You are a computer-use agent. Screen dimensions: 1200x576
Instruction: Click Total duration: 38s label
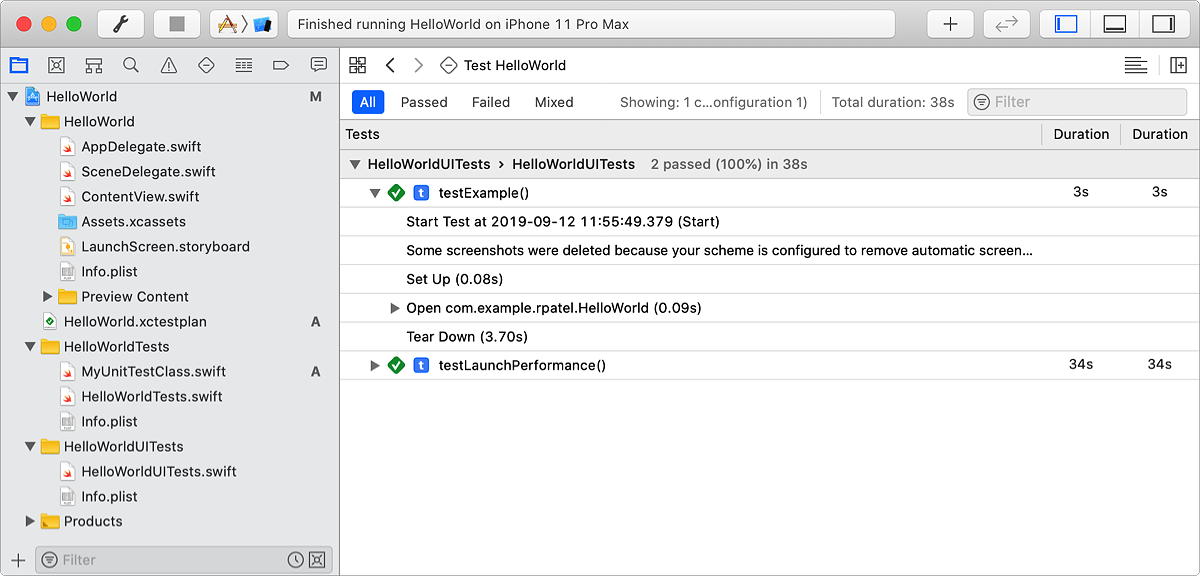[x=893, y=102]
